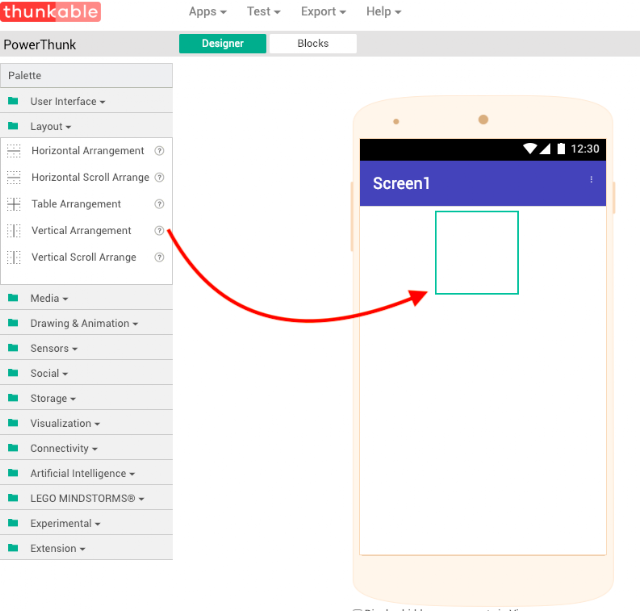Click the phone status bar clock 12:30
This screenshot has width=640, height=611.
point(584,149)
